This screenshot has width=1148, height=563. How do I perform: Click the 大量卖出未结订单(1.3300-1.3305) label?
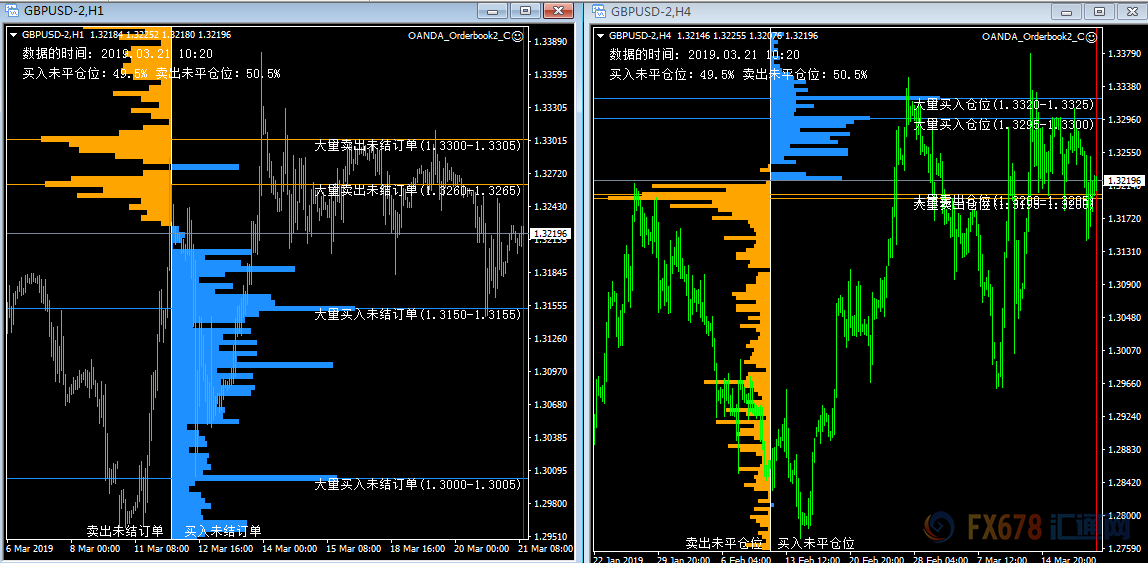pos(417,145)
